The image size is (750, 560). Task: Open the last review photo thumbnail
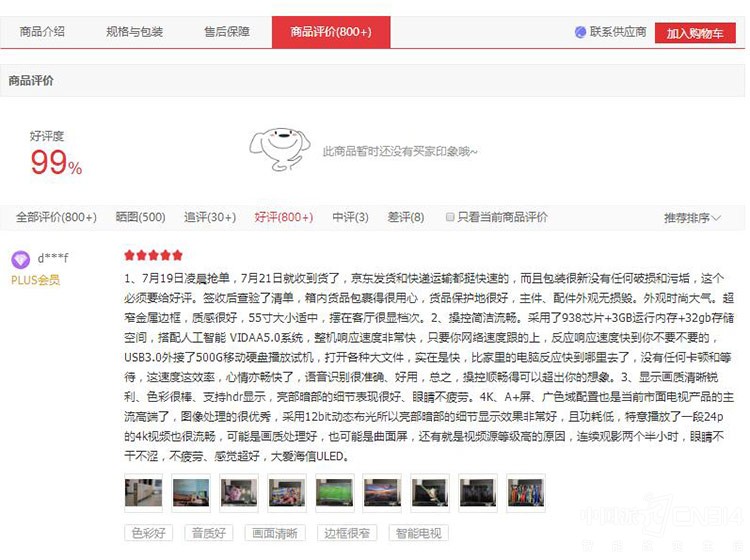[x=526, y=493]
